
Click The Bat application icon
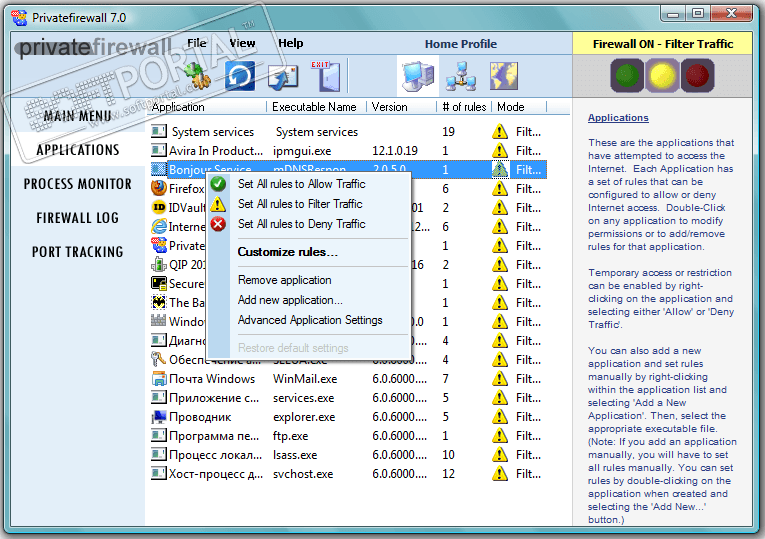159,302
